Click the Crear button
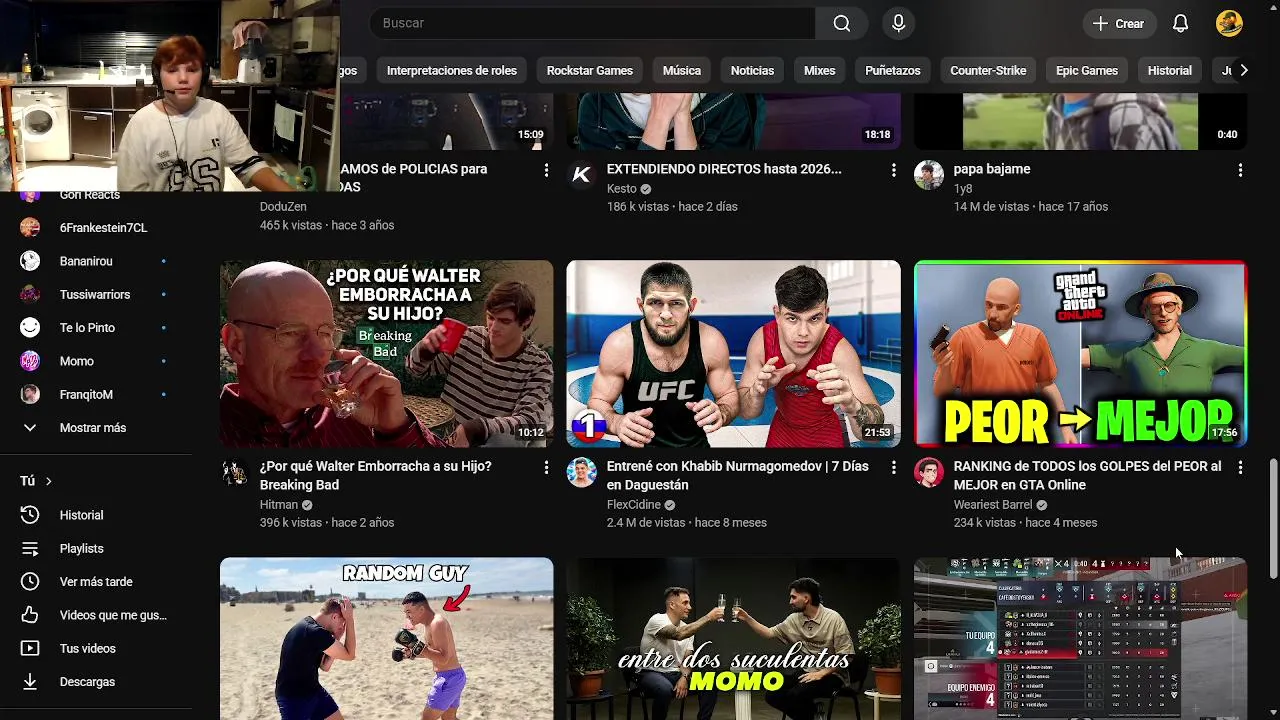The height and width of the screenshot is (720, 1280). pyautogui.click(x=1119, y=23)
